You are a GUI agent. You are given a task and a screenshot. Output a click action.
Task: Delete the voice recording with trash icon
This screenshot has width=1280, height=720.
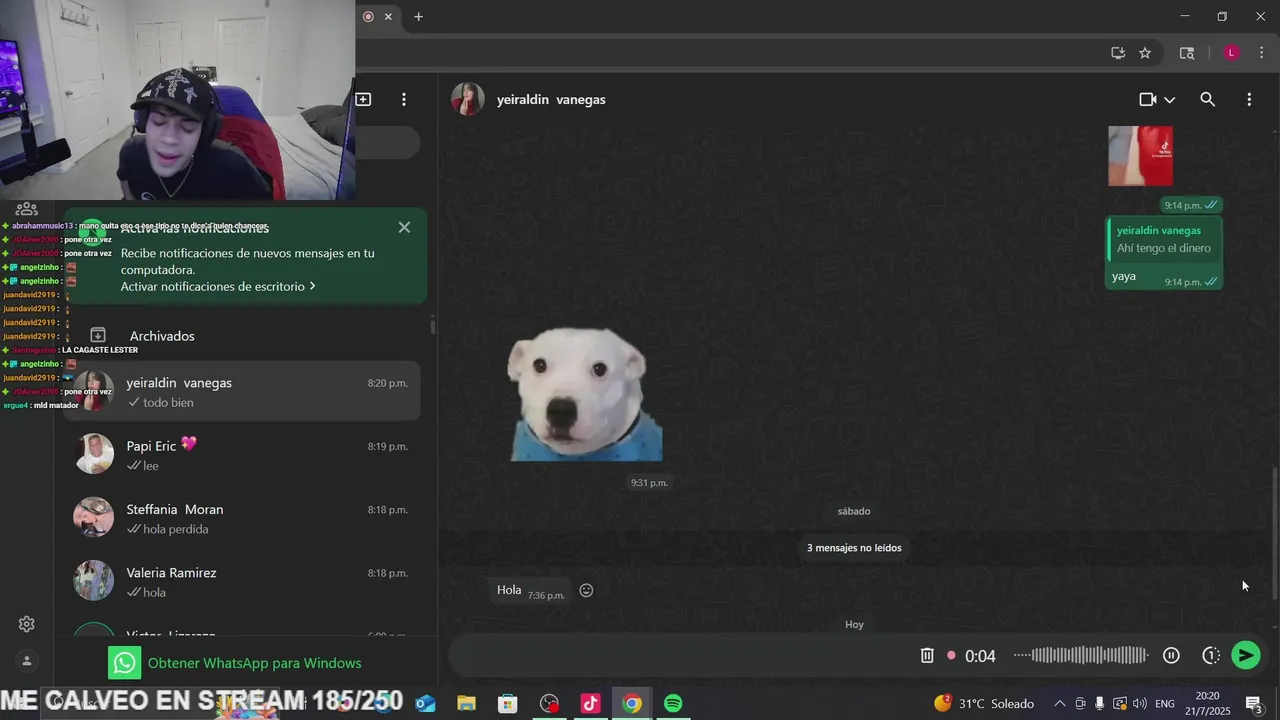[x=927, y=656]
